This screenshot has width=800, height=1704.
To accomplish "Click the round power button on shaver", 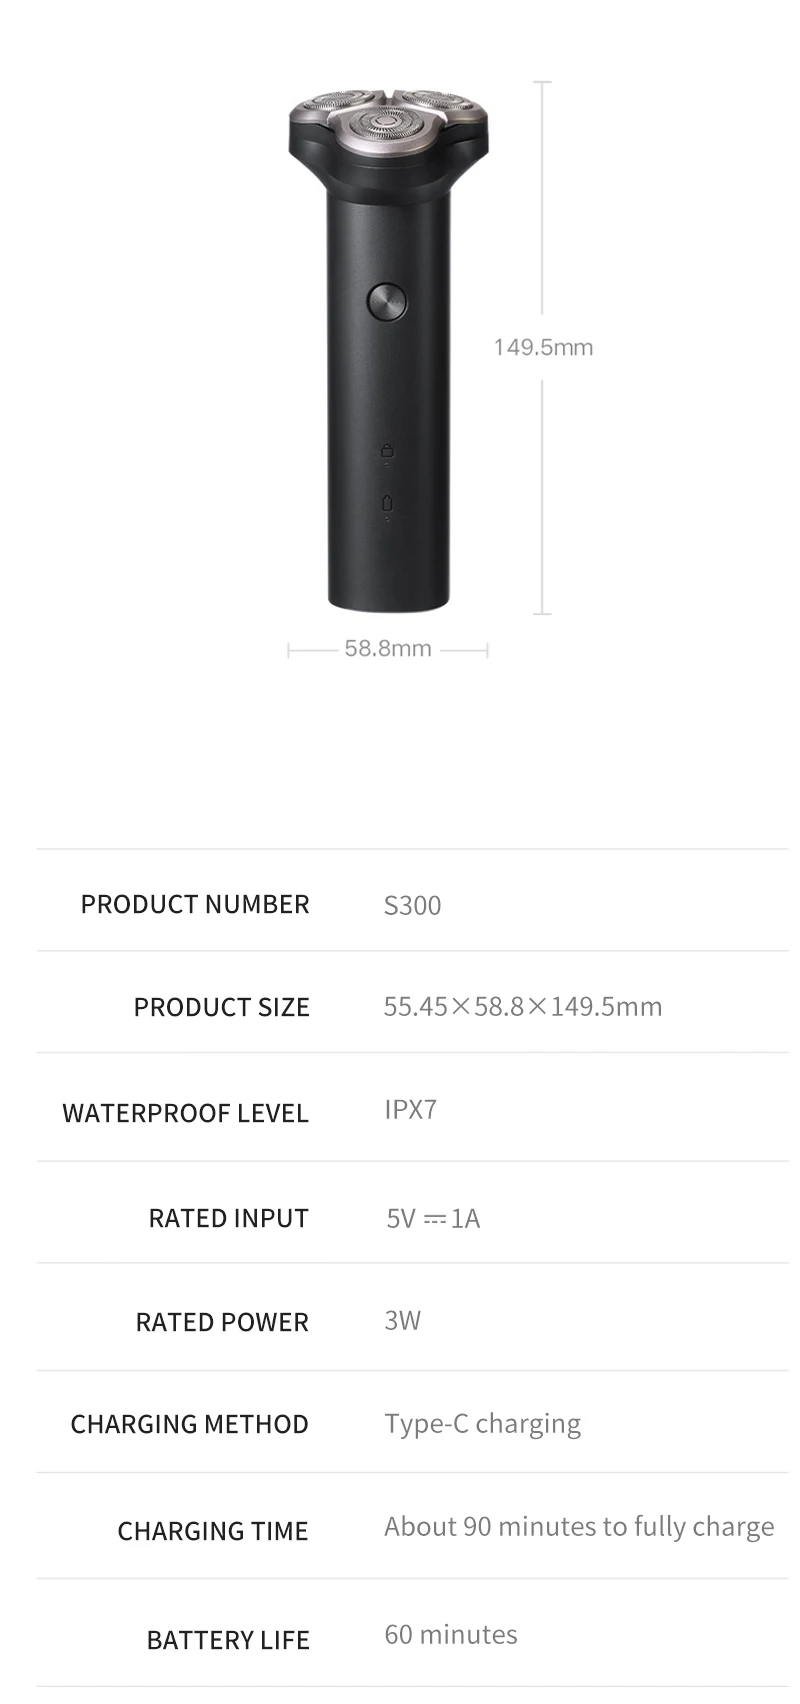I will 387,300.
